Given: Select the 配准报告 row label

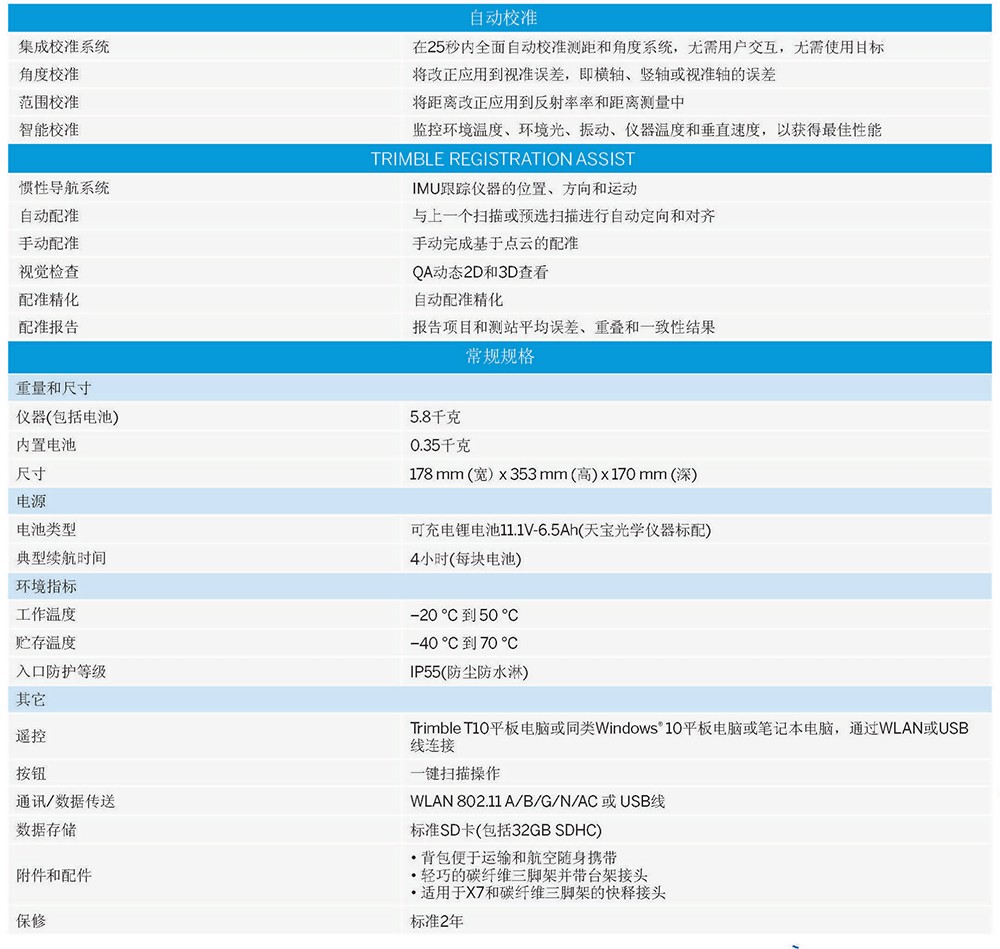Looking at the screenshot, I should click(x=48, y=327).
